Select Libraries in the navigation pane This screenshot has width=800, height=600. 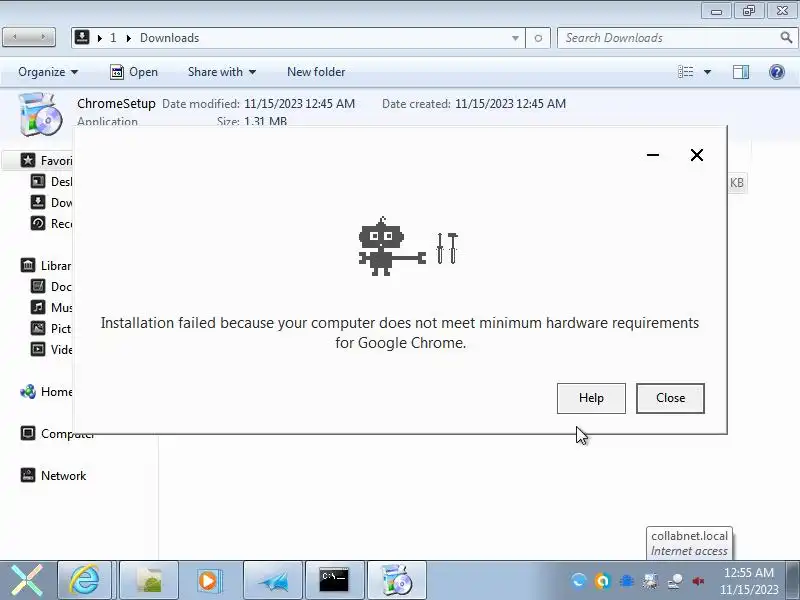pos(47,266)
